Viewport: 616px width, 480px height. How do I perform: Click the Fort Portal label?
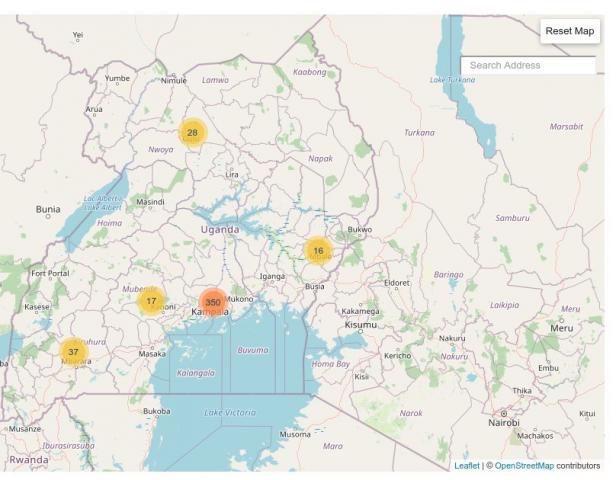pyautogui.click(x=50, y=273)
